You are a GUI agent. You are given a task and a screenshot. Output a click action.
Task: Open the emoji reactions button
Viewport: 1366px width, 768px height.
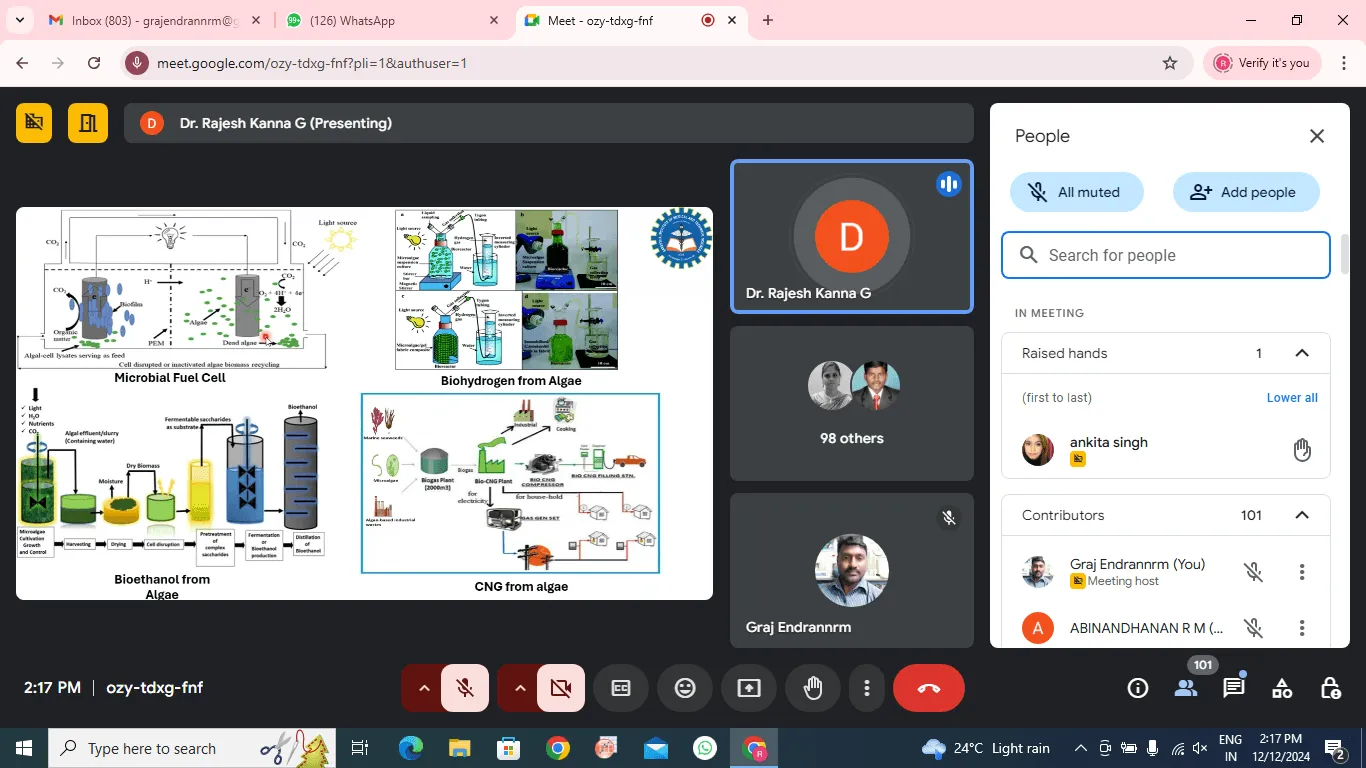pyautogui.click(x=685, y=688)
